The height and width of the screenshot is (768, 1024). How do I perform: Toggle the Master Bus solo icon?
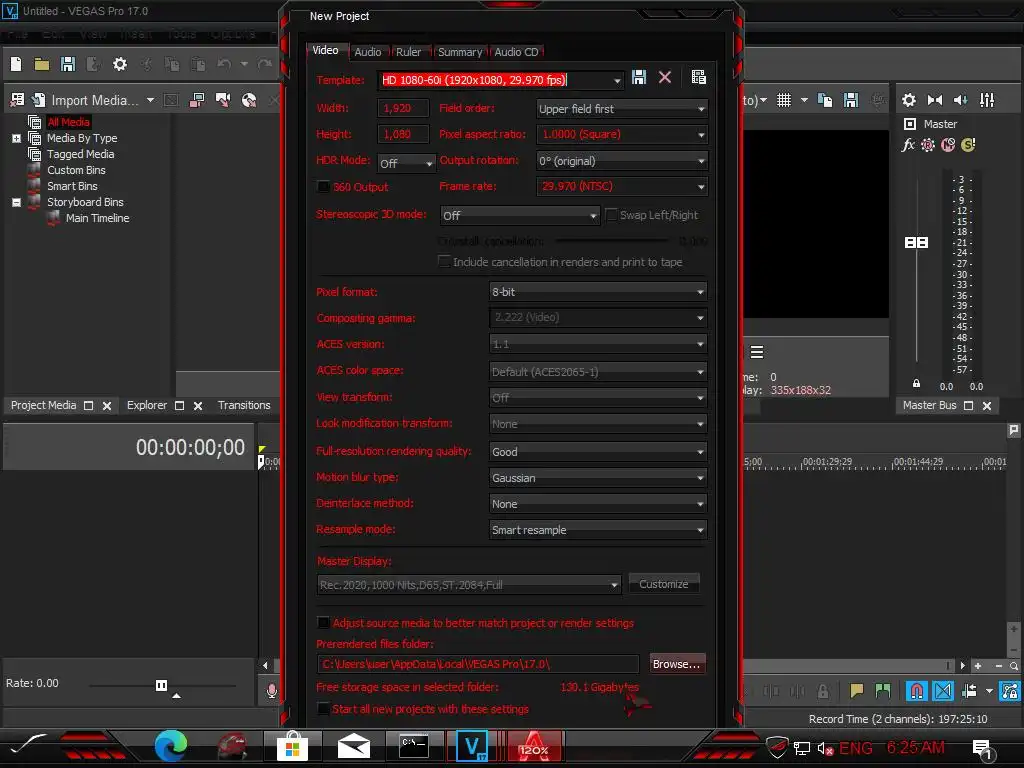(968, 145)
